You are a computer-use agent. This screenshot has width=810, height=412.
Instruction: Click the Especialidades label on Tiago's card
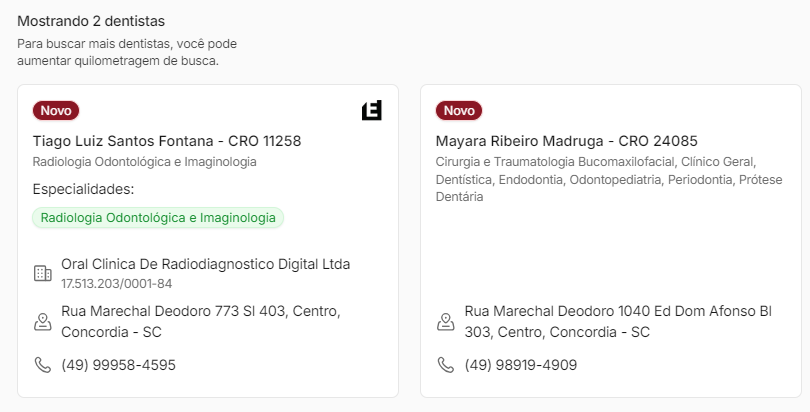coord(83,189)
